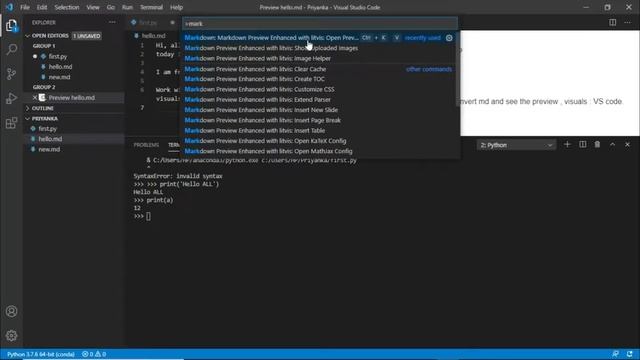Viewport: 640px width, 360px height.
Task: Click in the terminal prompt area
Action: 148,216
